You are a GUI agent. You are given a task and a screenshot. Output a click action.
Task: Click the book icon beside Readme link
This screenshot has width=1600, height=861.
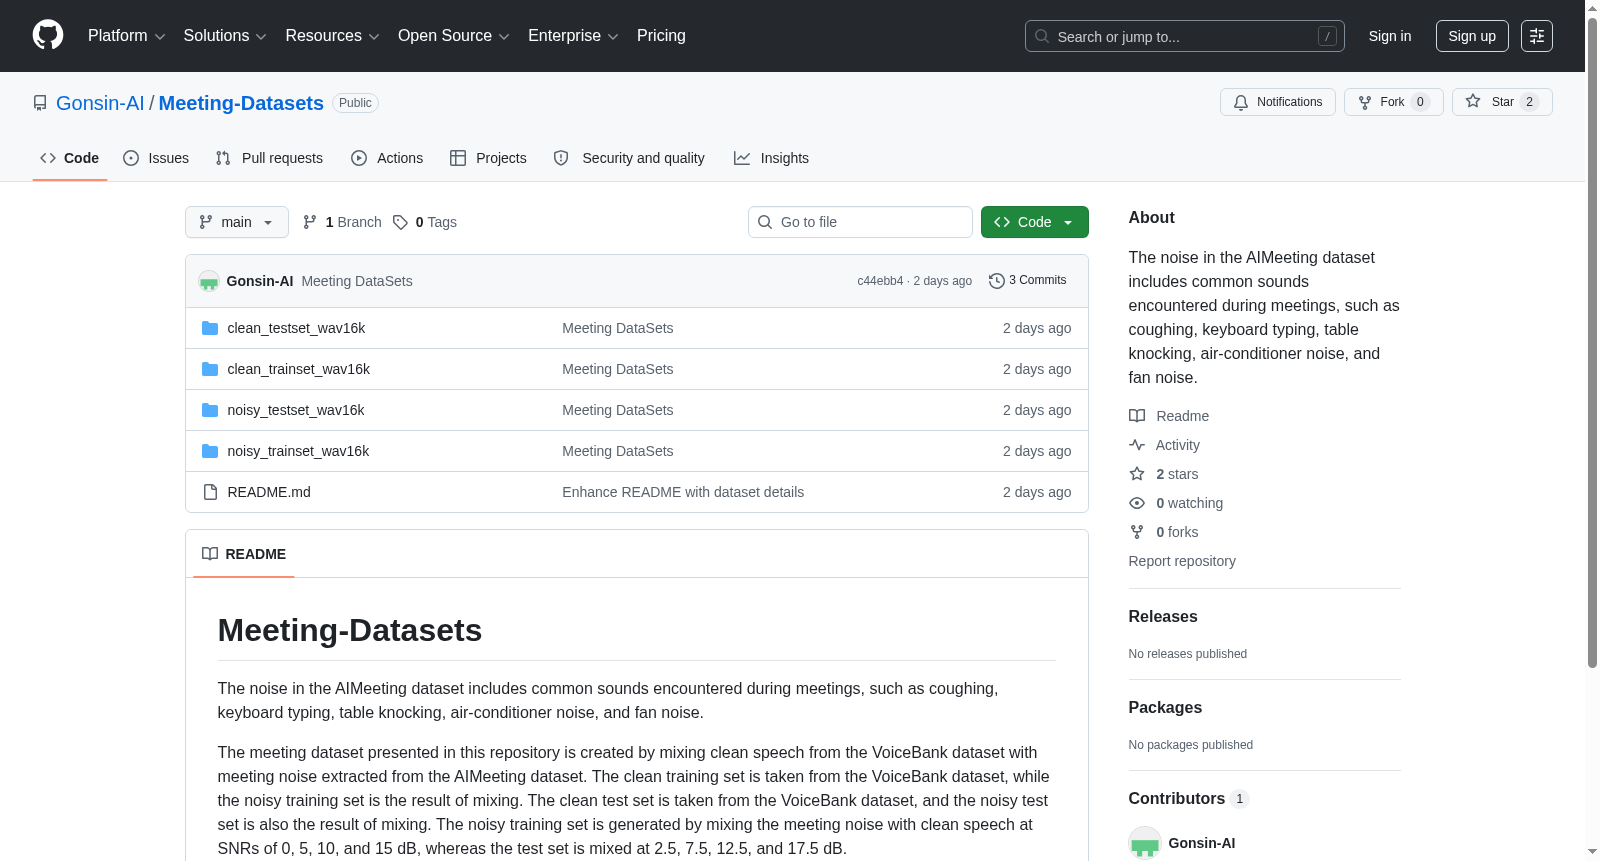(1137, 416)
